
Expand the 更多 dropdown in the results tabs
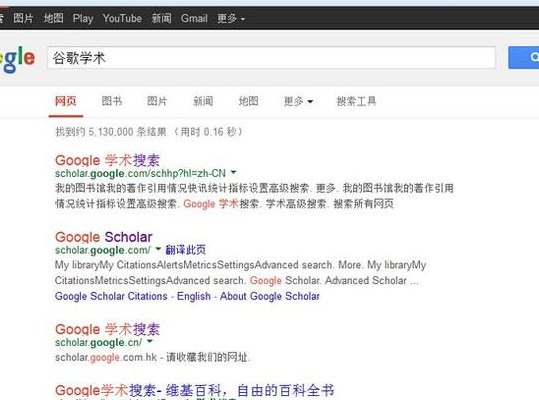pos(298,101)
